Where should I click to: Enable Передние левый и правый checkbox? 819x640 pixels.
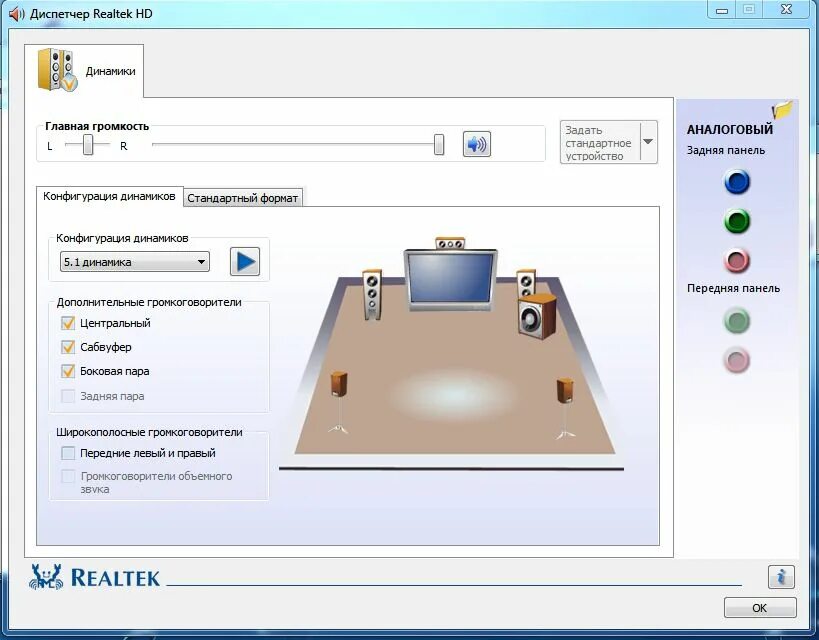(x=68, y=453)
